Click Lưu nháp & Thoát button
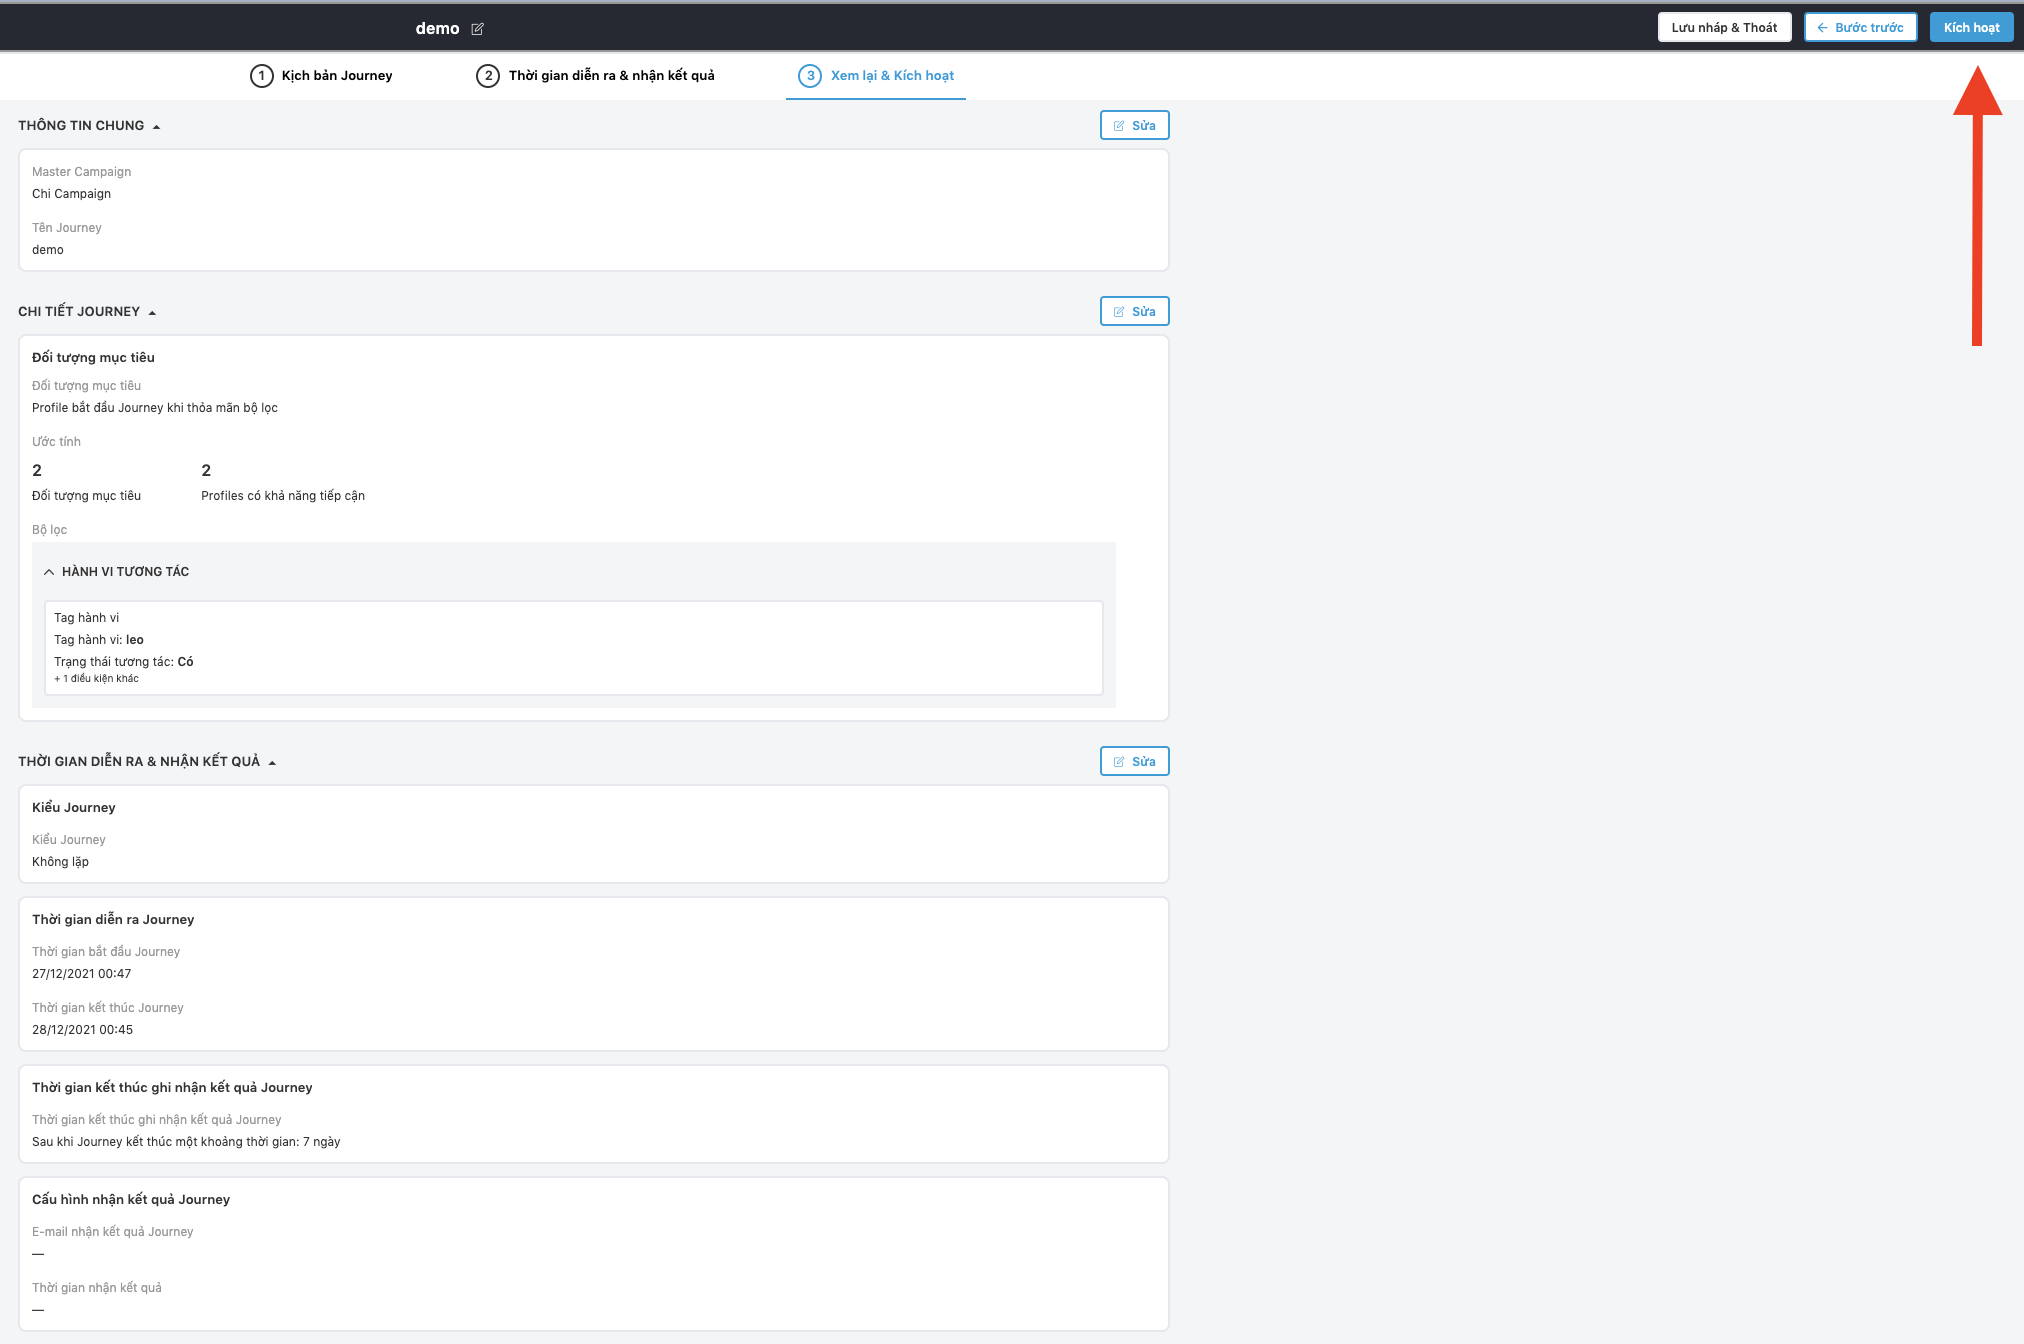The image size is (2024, 1344). coord(1724,28)
